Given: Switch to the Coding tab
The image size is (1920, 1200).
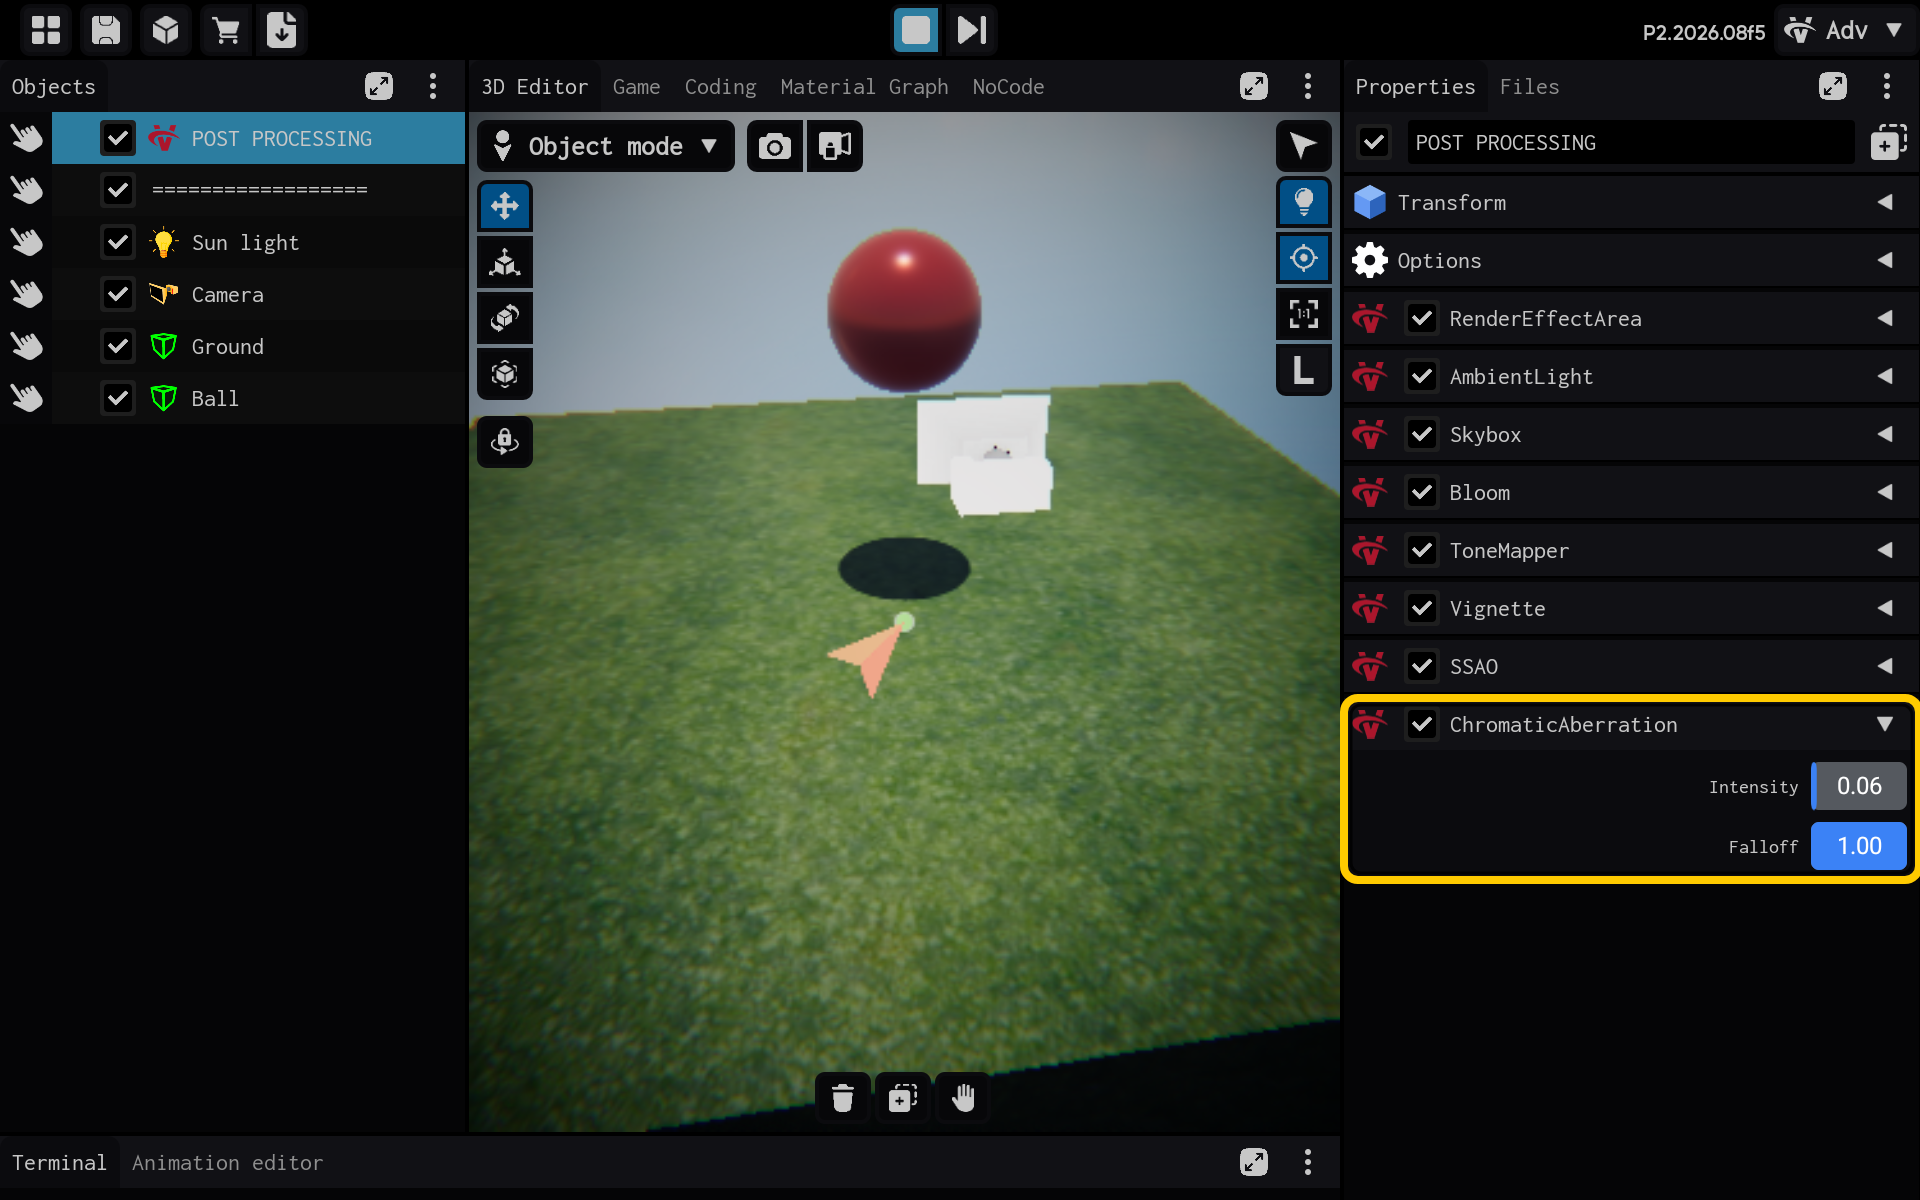Looking at the screenshot, I should (720, 87).
